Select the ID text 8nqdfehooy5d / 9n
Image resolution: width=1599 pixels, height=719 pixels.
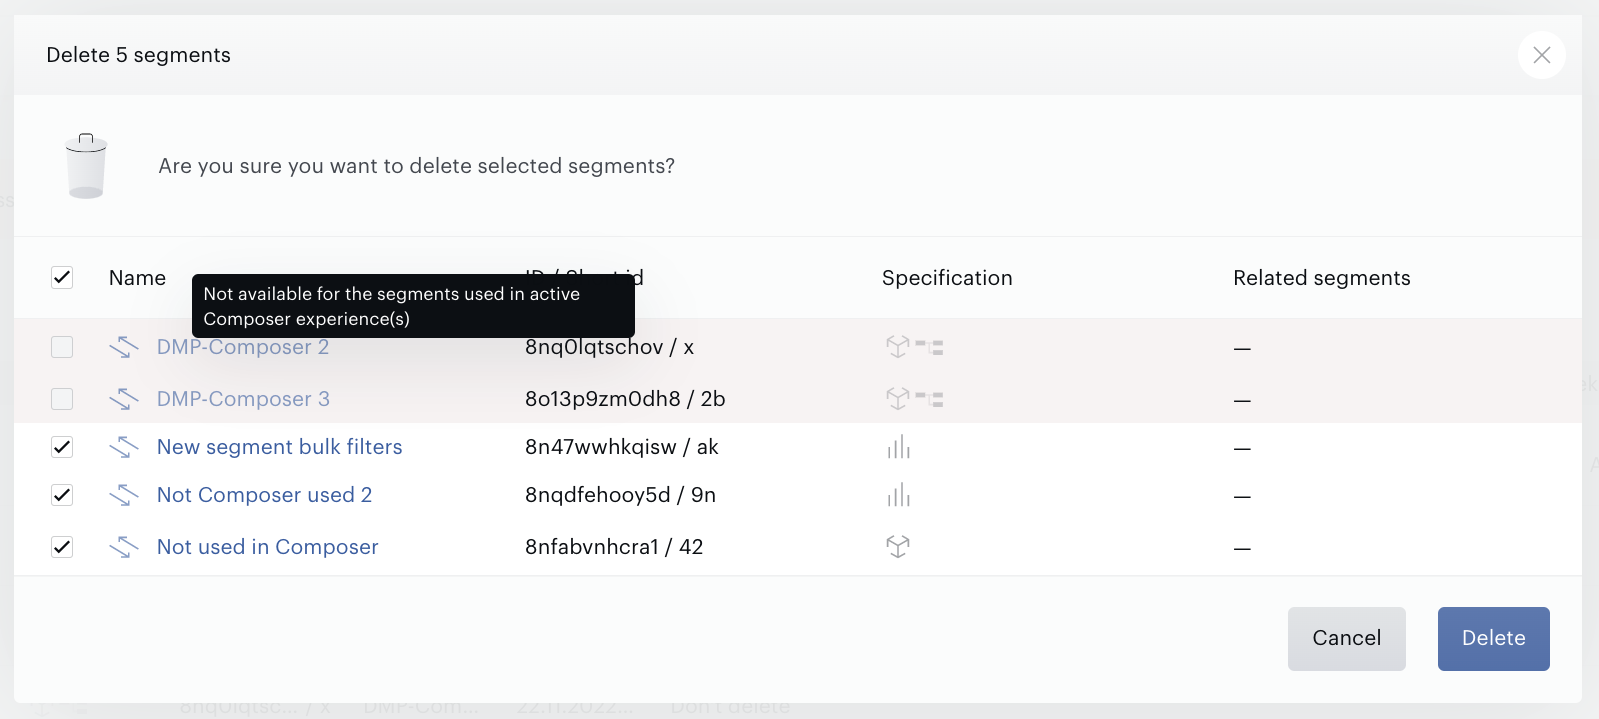[620, 495]
